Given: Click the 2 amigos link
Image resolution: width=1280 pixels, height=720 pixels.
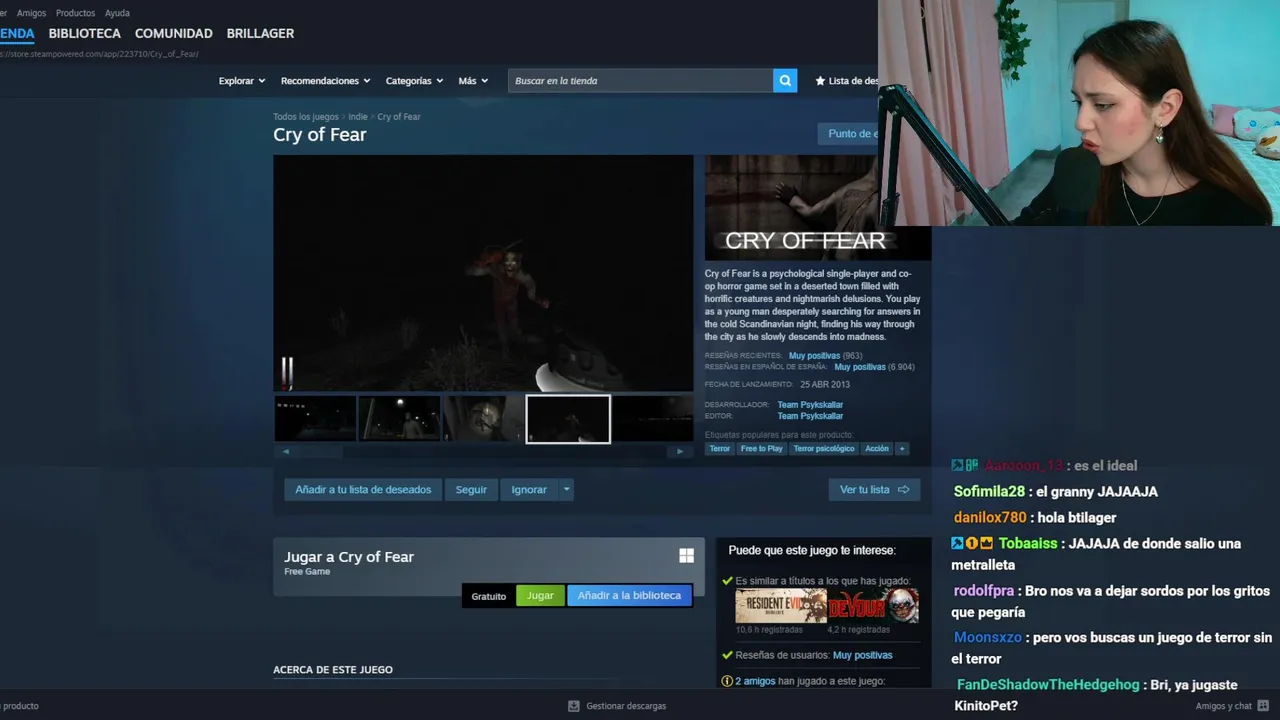Looking at the screenshot, I should 755,681.
